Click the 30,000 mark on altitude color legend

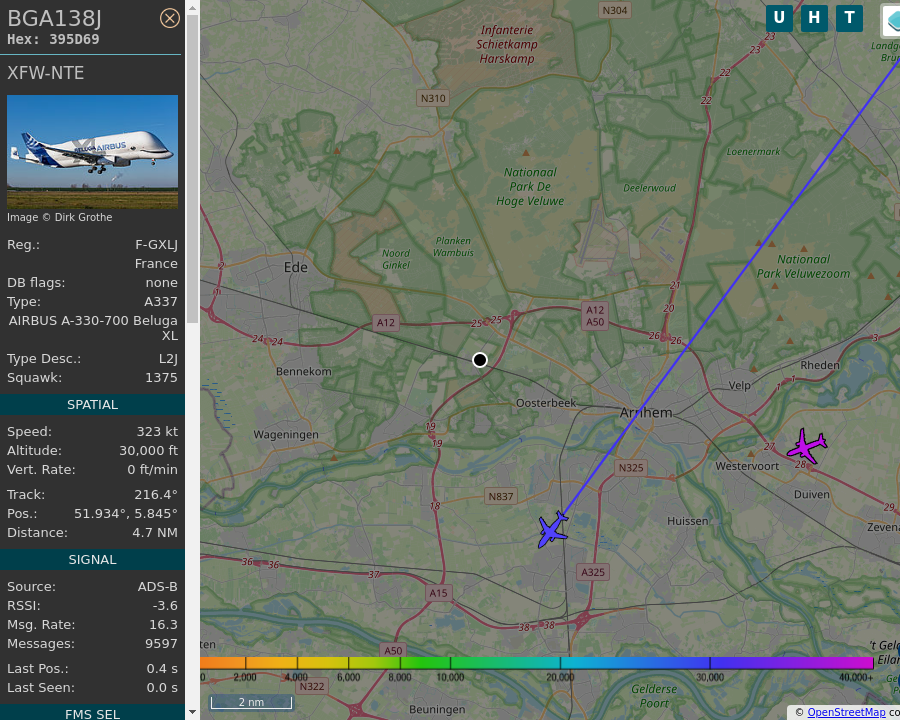pos(710,678)
